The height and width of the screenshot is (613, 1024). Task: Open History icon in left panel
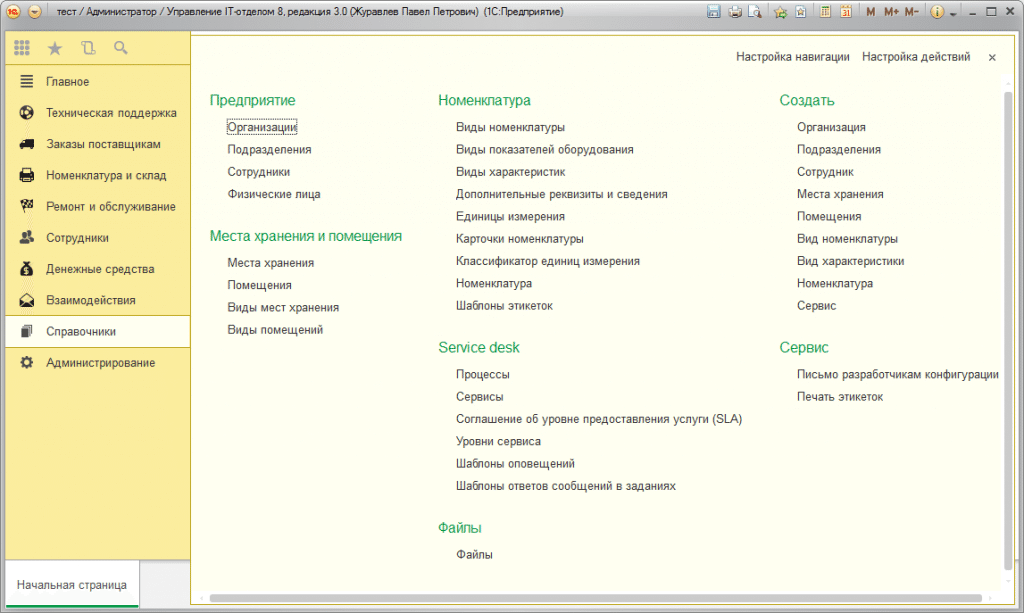point(88,48)
